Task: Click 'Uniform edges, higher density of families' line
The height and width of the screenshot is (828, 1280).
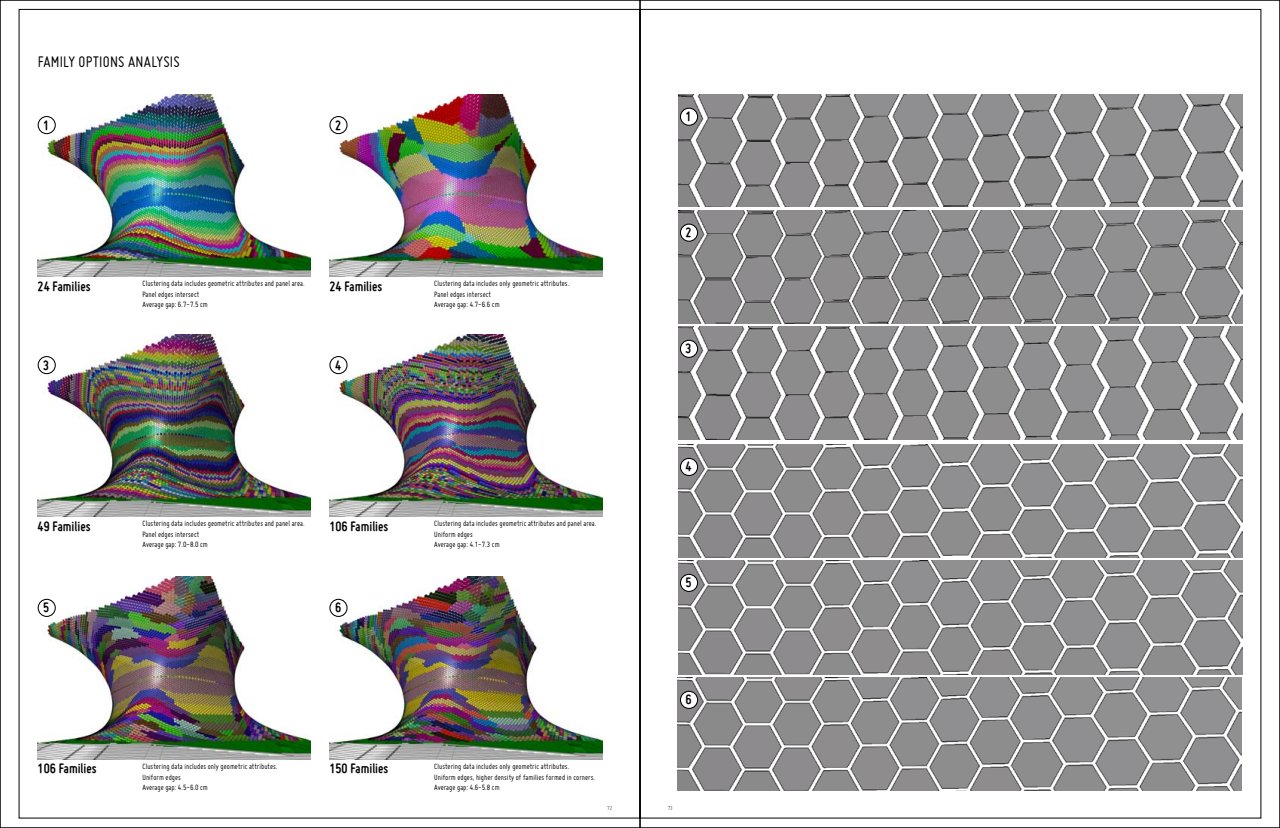Action: tap(514, 777)
